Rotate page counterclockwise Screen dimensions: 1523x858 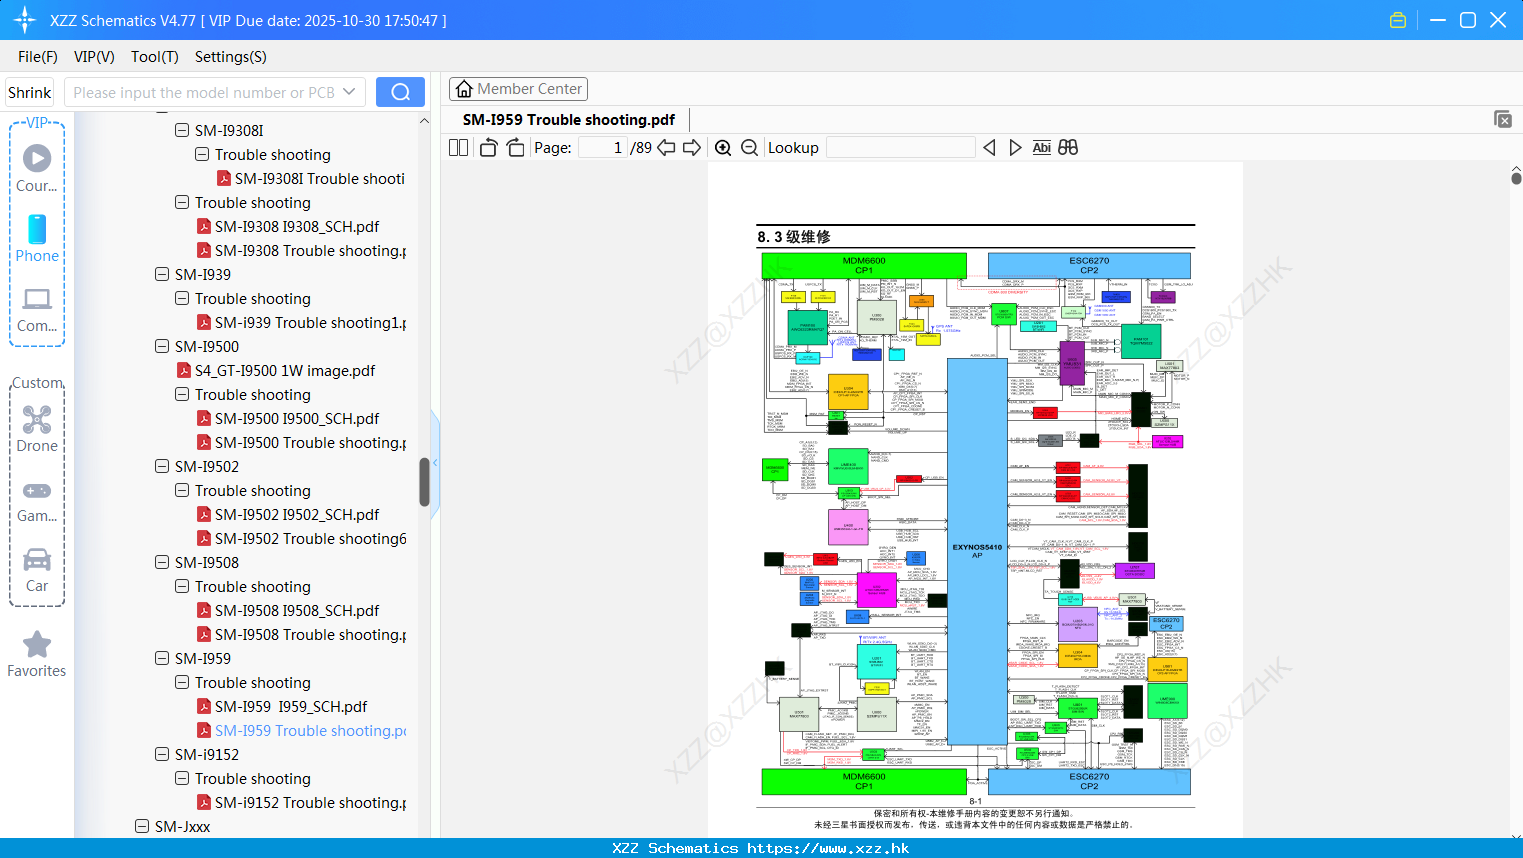[x=488, y=148]
